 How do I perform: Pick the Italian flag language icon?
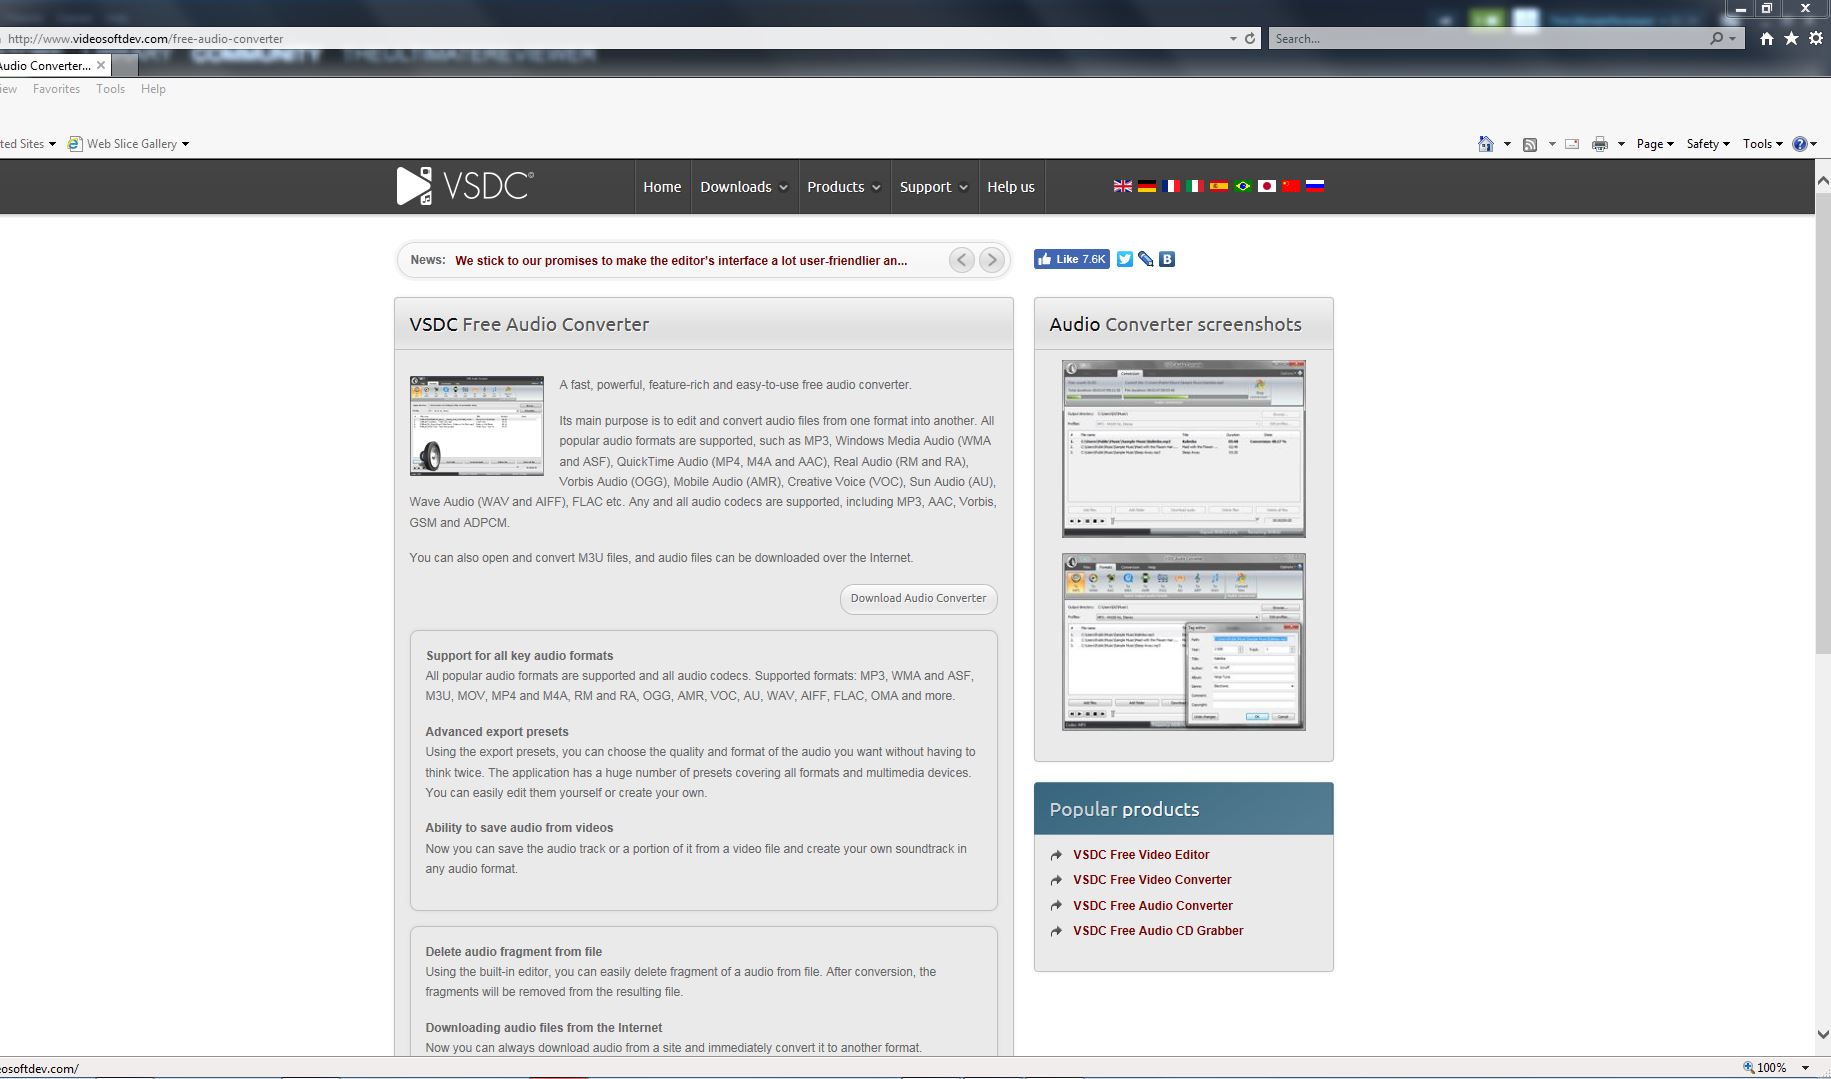pyautogui.click(x=1195, y=186)
